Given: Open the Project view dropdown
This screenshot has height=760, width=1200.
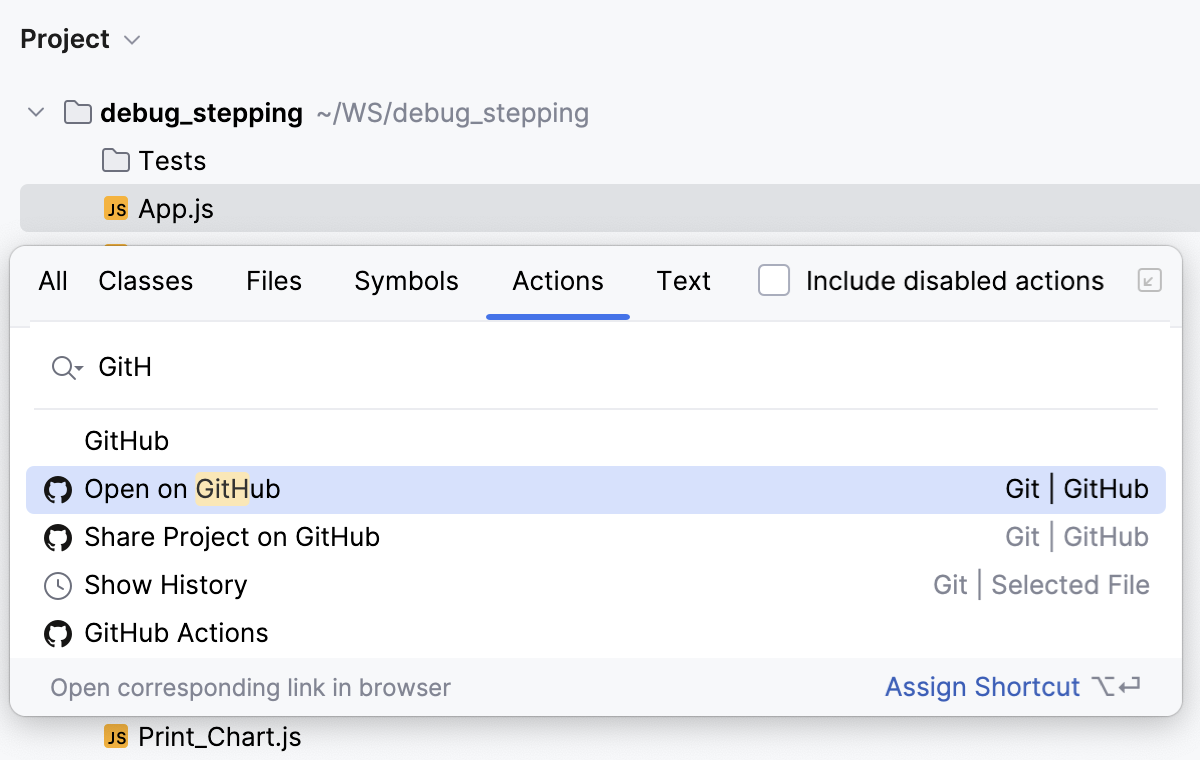Looking at the screenshot, I should pyautogui.click(x=131, y=40).
